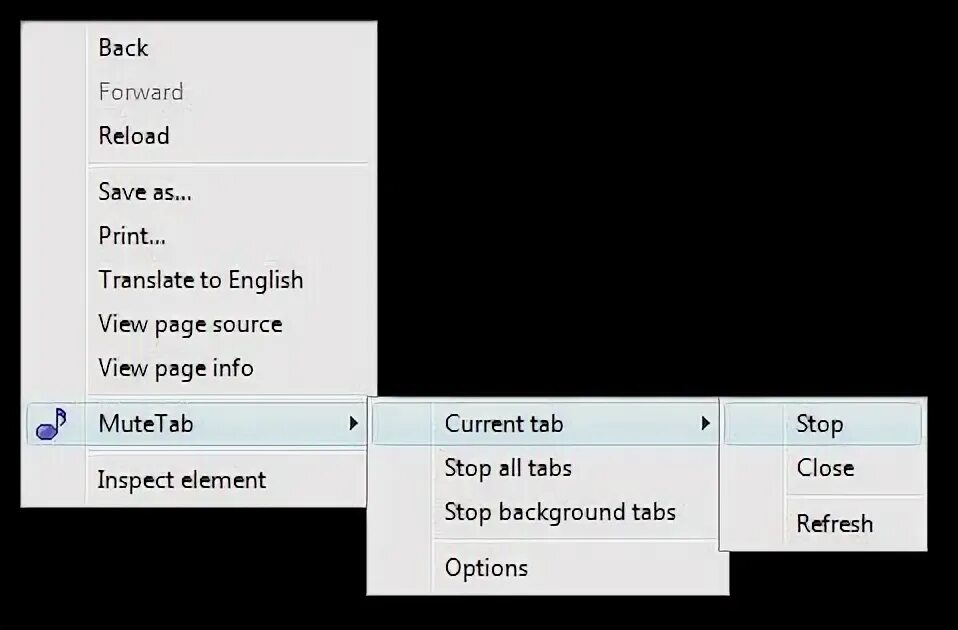Expand the Current tab submenu arrow

tap(705, 424)
